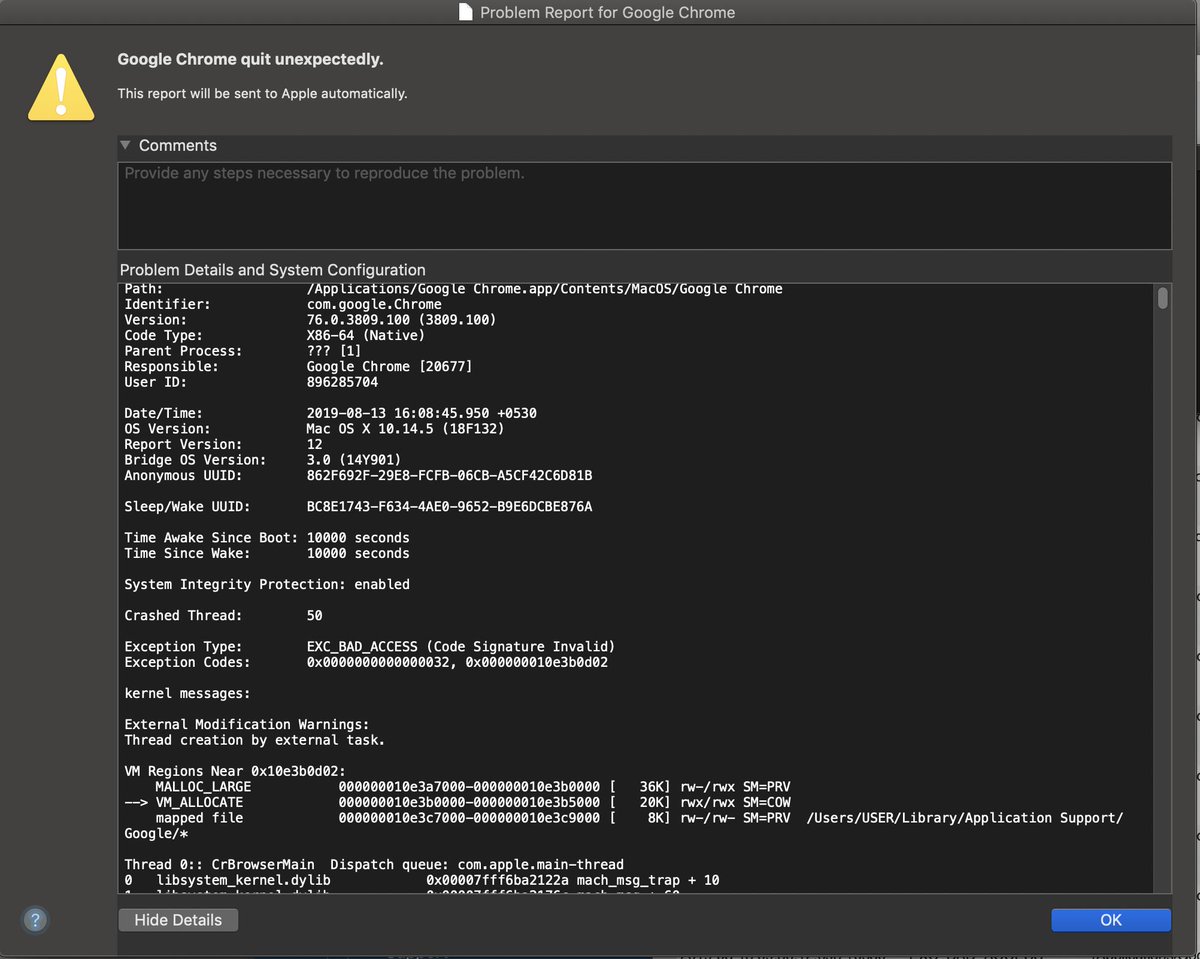Click the '--> VM_ALLOCATE' region row
The width and height of the screenshot is (1200, 959).
[457, 802]
